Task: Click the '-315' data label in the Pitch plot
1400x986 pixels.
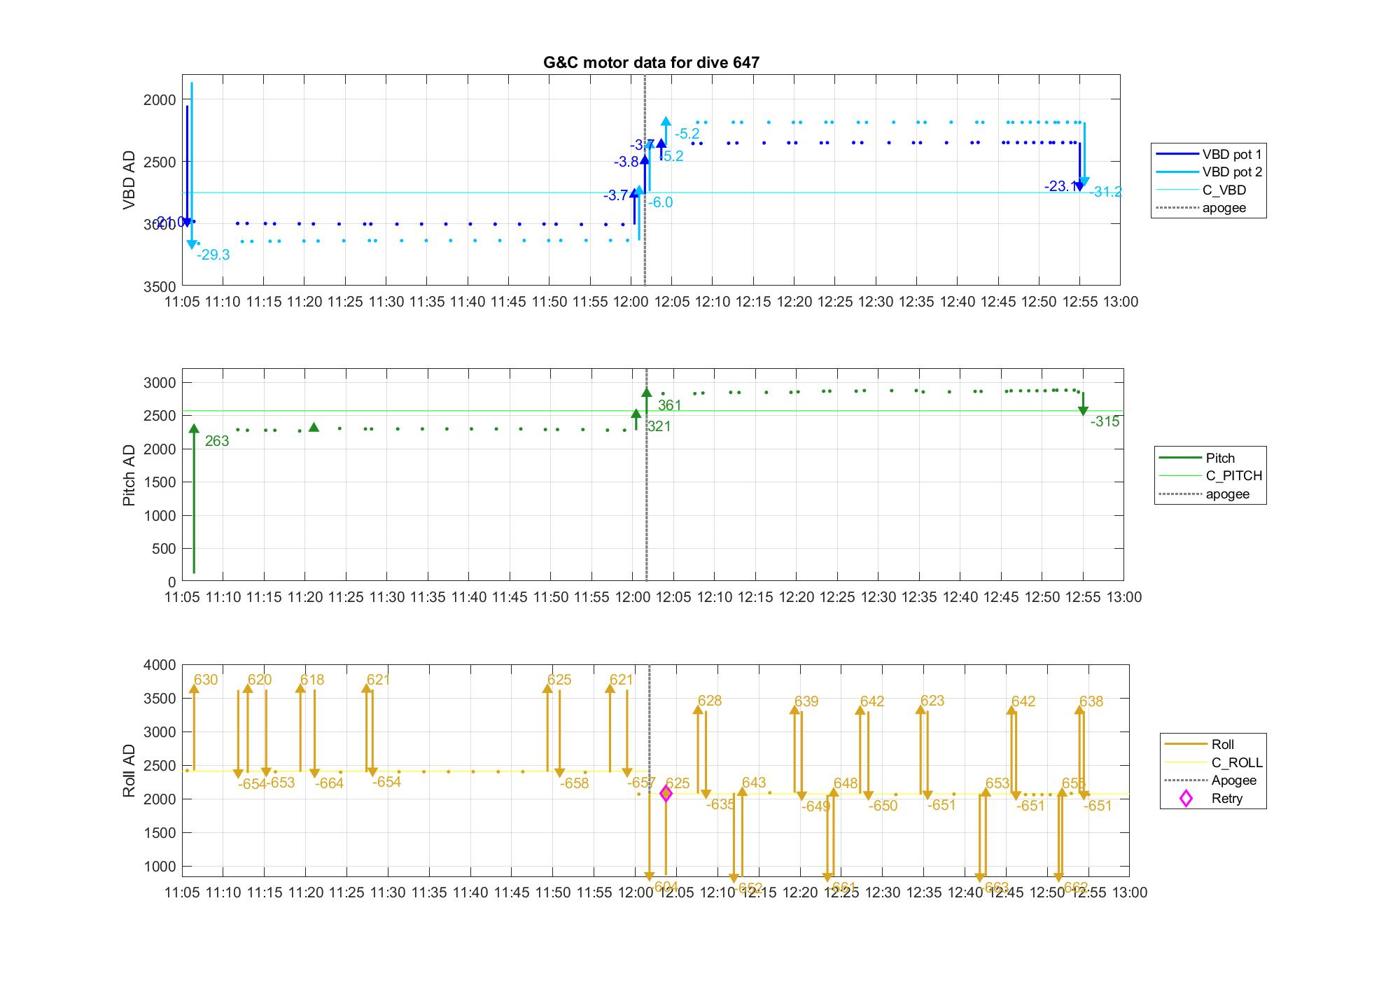Action: click(x=1105, y=422)
